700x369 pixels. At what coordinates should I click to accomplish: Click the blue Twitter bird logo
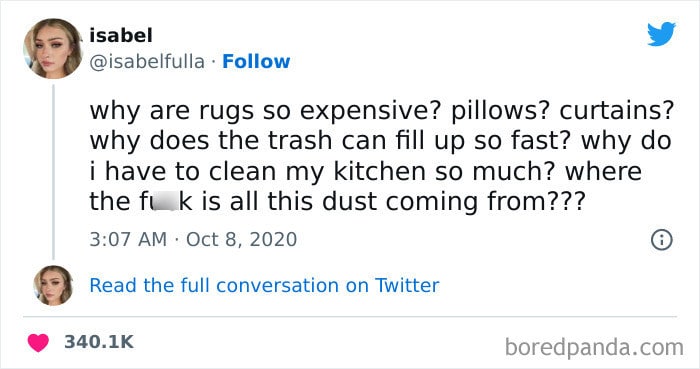pos(662,33)
